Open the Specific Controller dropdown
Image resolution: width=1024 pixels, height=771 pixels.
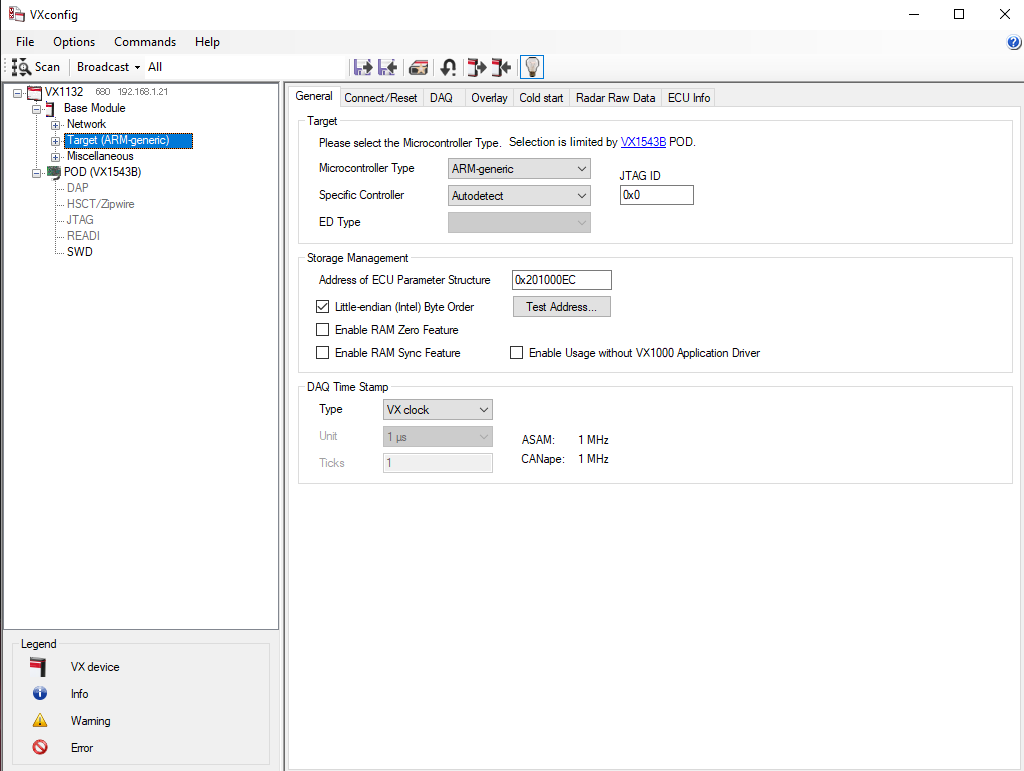point(519,195)
